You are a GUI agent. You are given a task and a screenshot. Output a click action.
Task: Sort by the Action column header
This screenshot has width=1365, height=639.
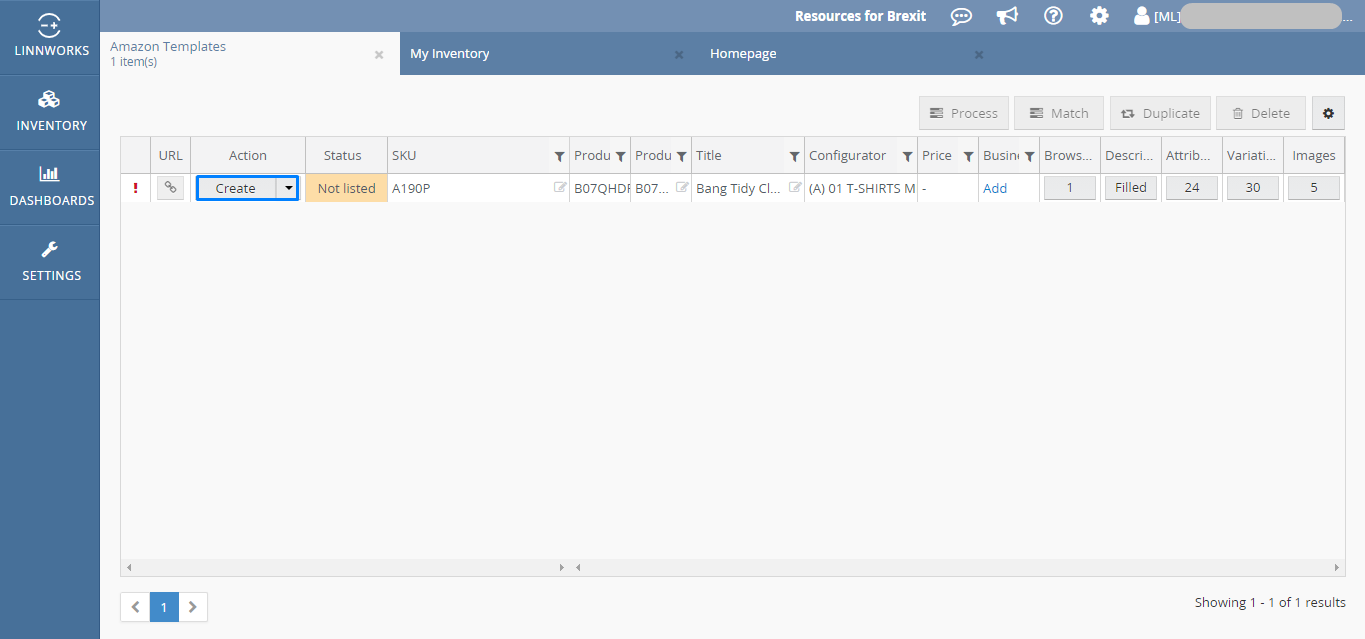click(248, 155)
